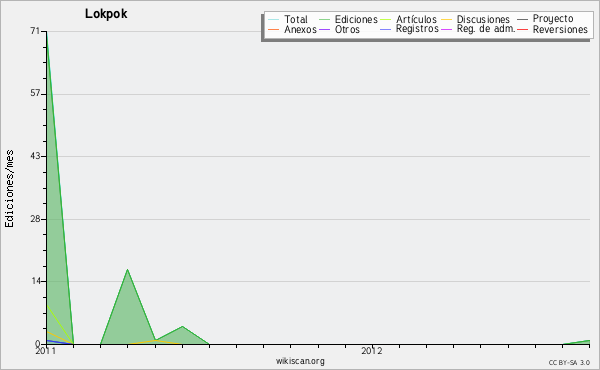The image size is (600, 370).
Task: Click the Artículos legend entry
Action: (x=408, y=19)
